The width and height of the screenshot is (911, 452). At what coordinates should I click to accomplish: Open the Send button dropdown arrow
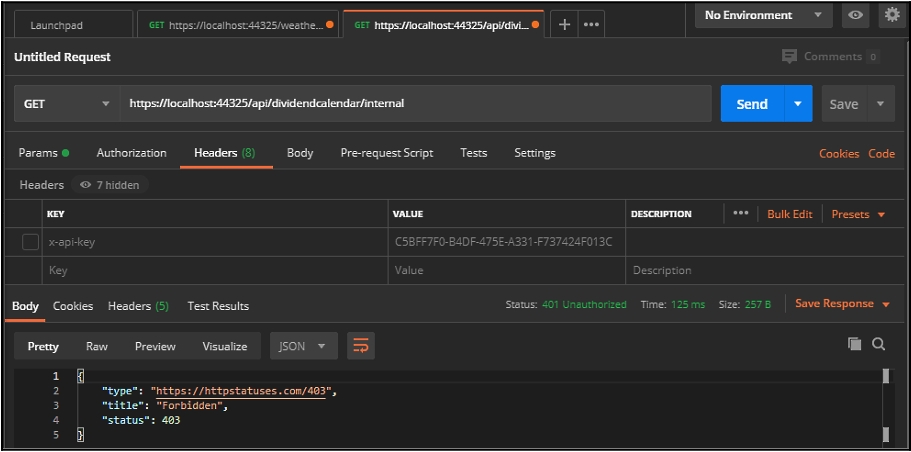click(798, 104)
